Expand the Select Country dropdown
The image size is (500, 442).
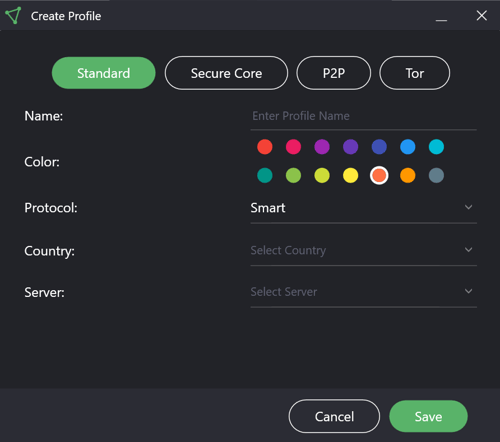(x=364, y=250)
